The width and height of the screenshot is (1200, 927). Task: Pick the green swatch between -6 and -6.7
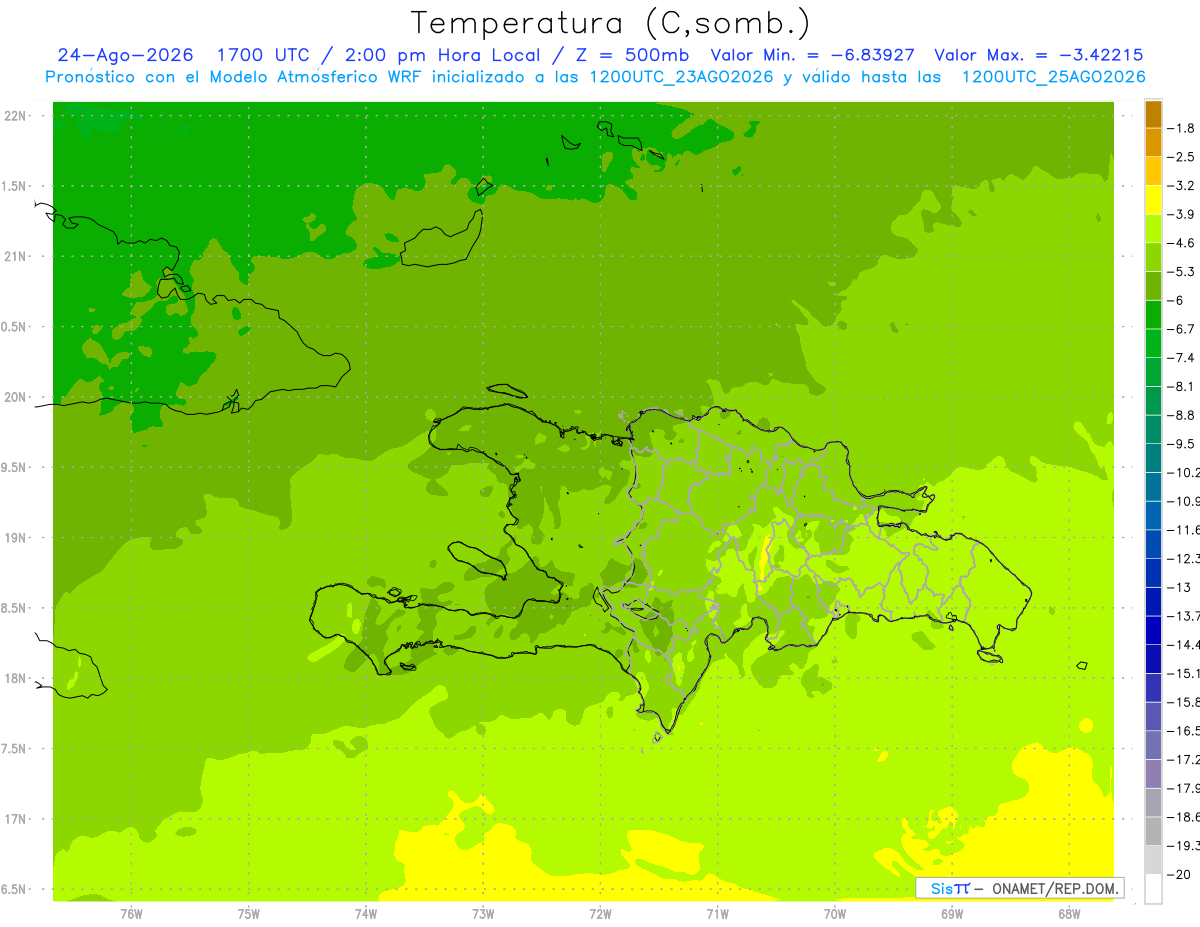(x=1153, y=315)
